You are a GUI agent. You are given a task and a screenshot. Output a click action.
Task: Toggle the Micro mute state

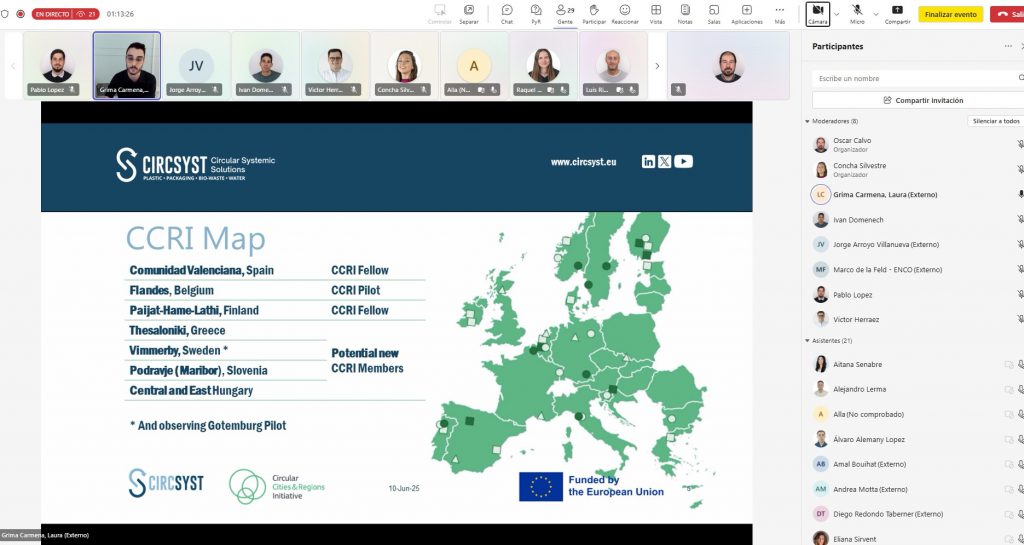[857, 14]
